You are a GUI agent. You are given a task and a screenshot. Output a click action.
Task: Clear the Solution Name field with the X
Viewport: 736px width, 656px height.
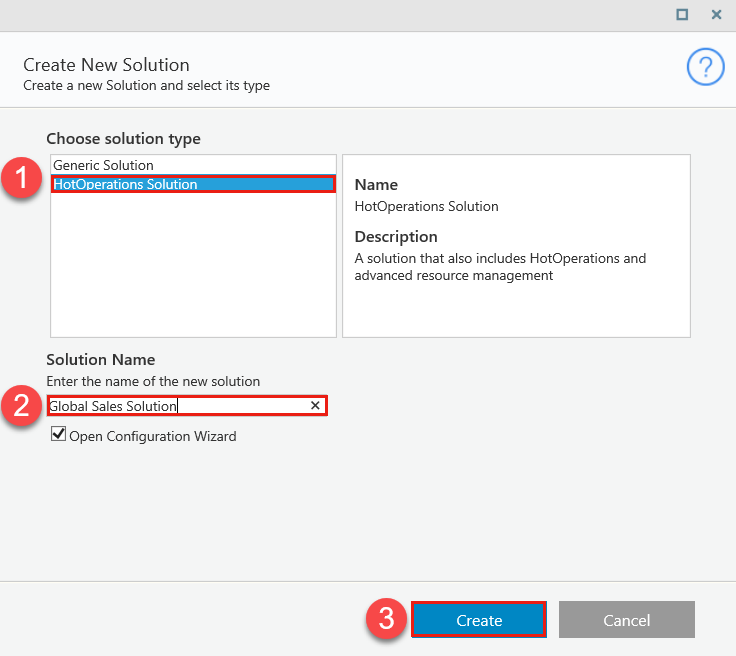315,405
